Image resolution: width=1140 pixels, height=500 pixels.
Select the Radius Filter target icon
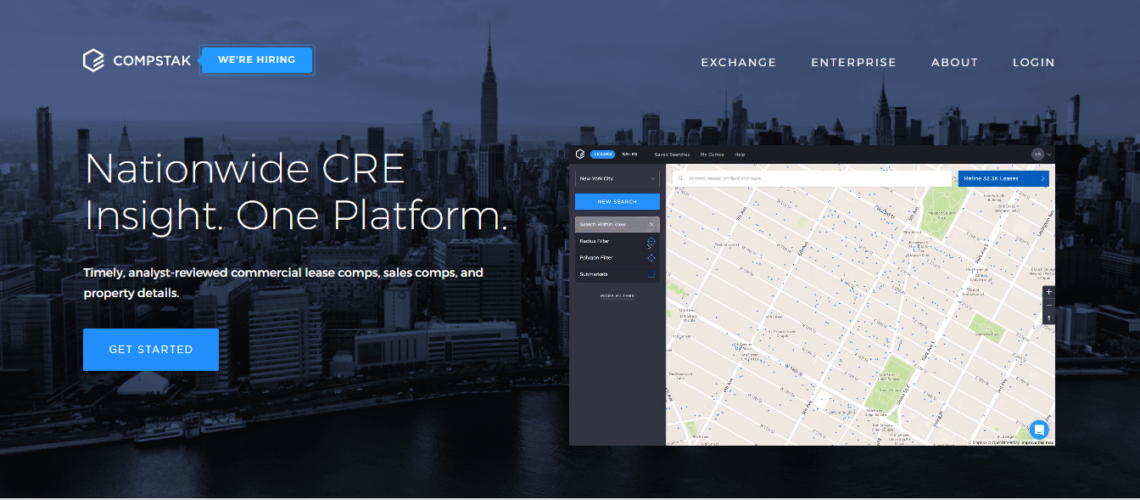pos(651,241)
